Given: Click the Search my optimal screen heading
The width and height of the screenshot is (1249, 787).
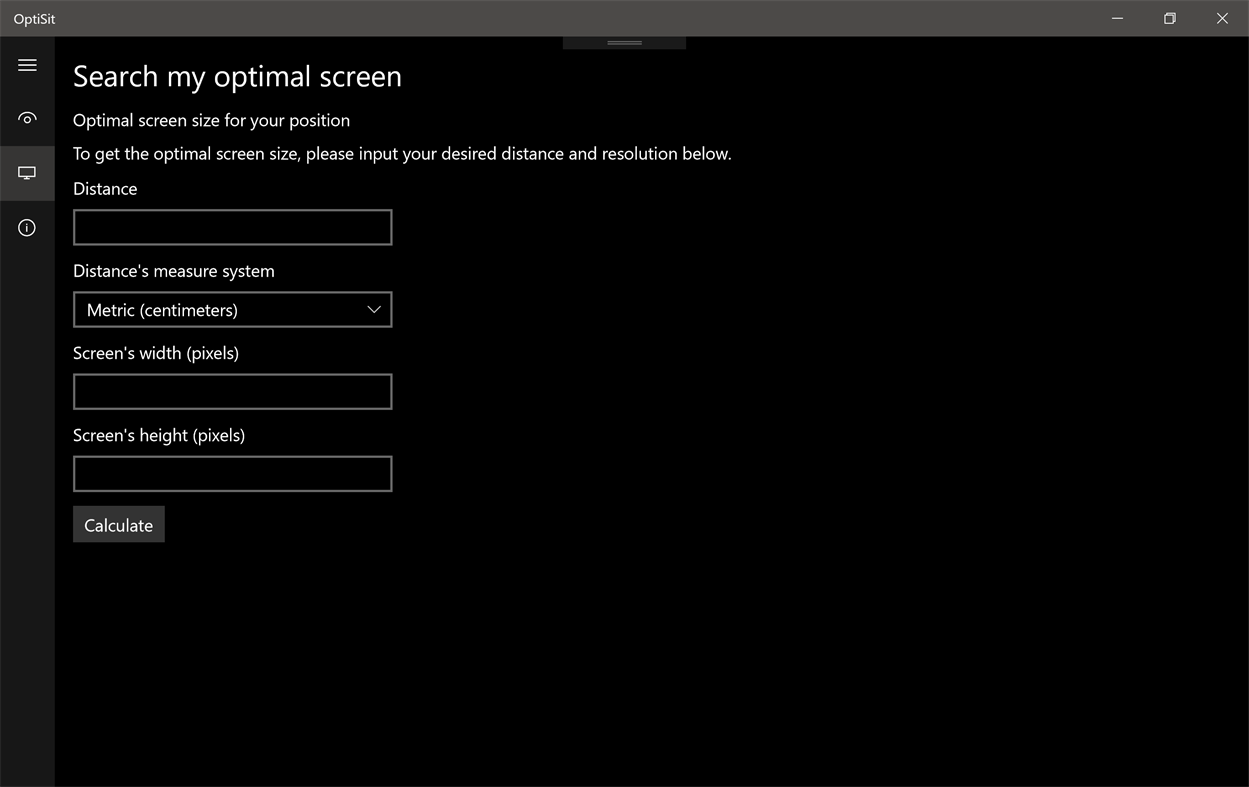Looking at the screenshot, I should coord(236,76).
